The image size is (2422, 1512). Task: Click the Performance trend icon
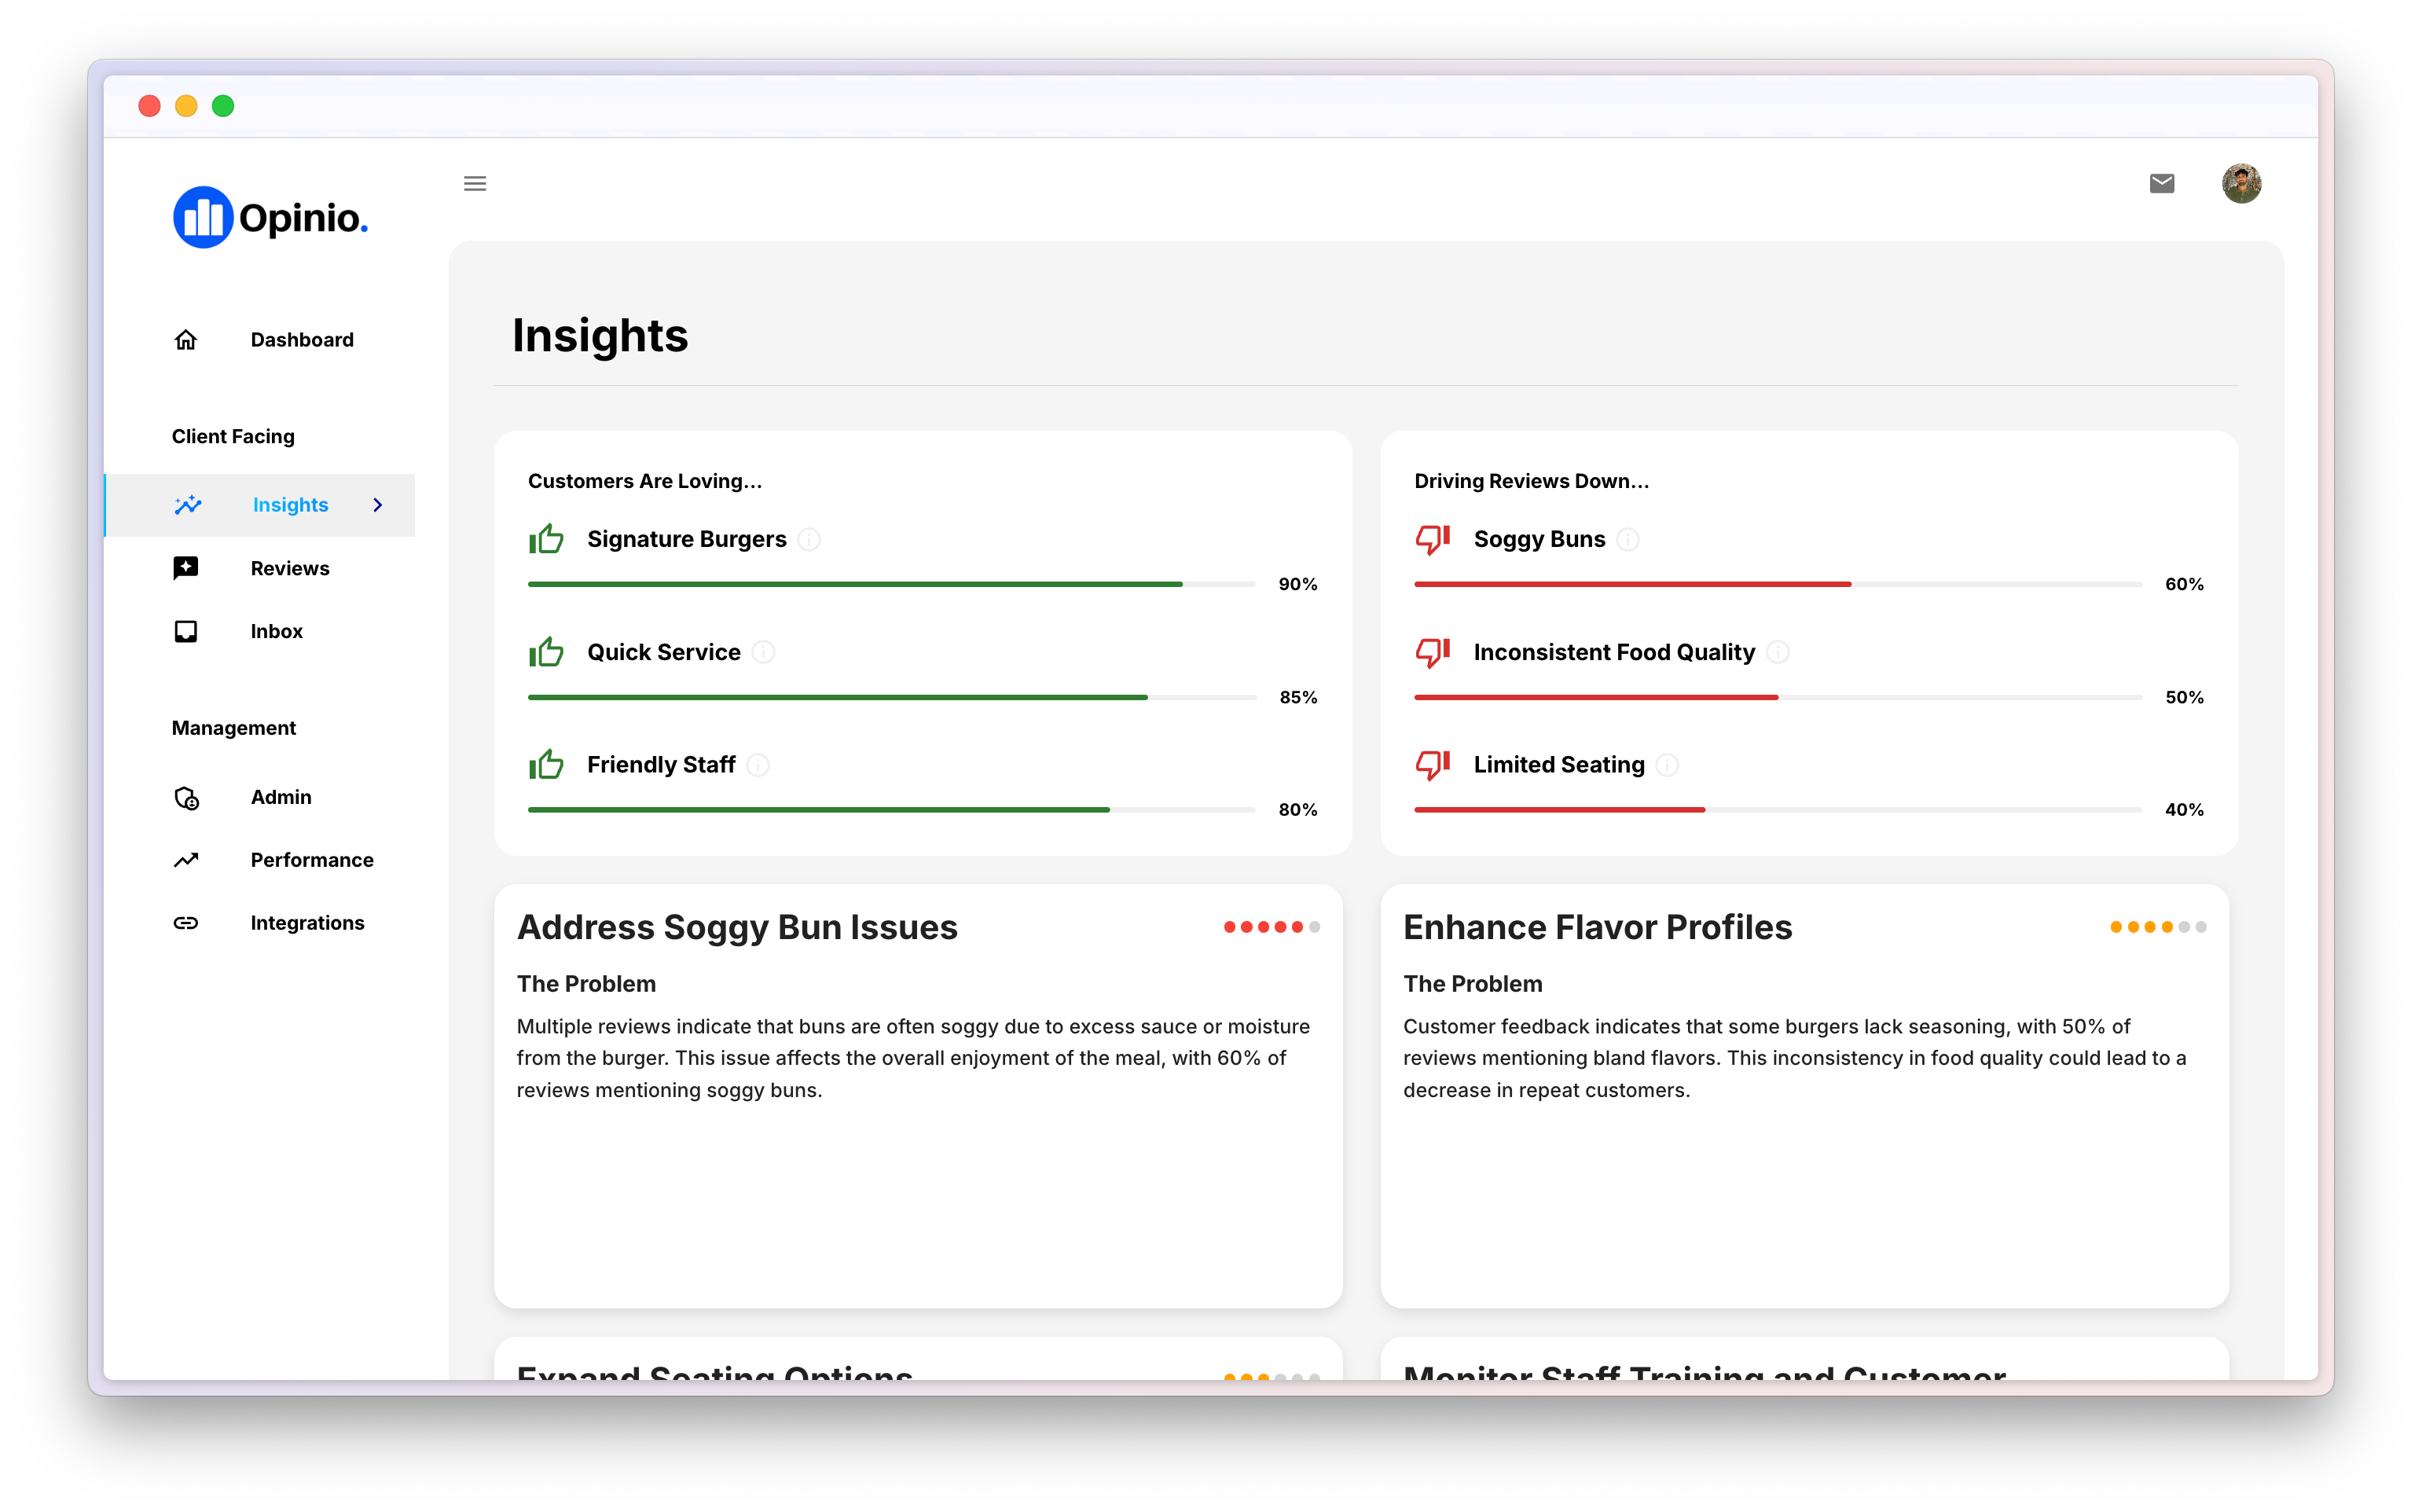click(185, 859)
